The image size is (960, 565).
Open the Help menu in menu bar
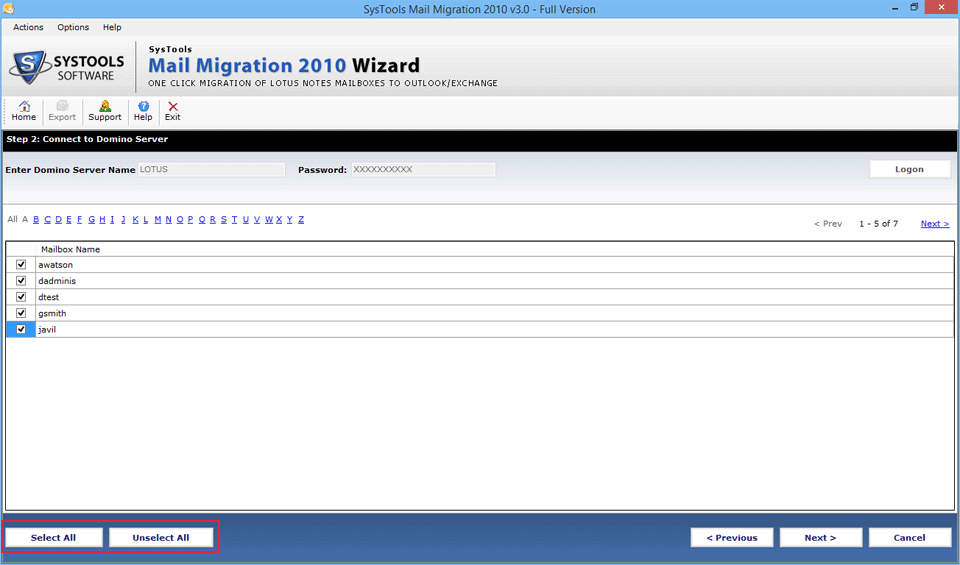pos(112,27)
